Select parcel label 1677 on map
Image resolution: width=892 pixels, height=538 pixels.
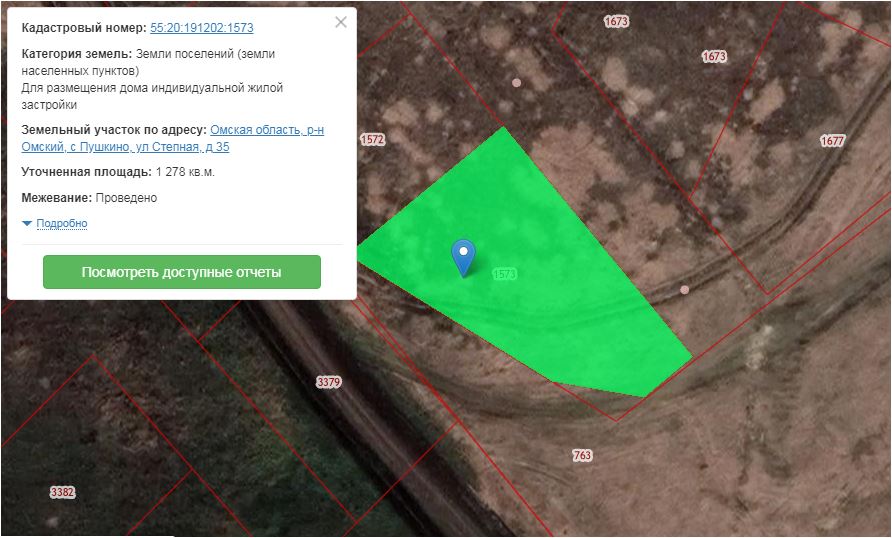[832, 140]
